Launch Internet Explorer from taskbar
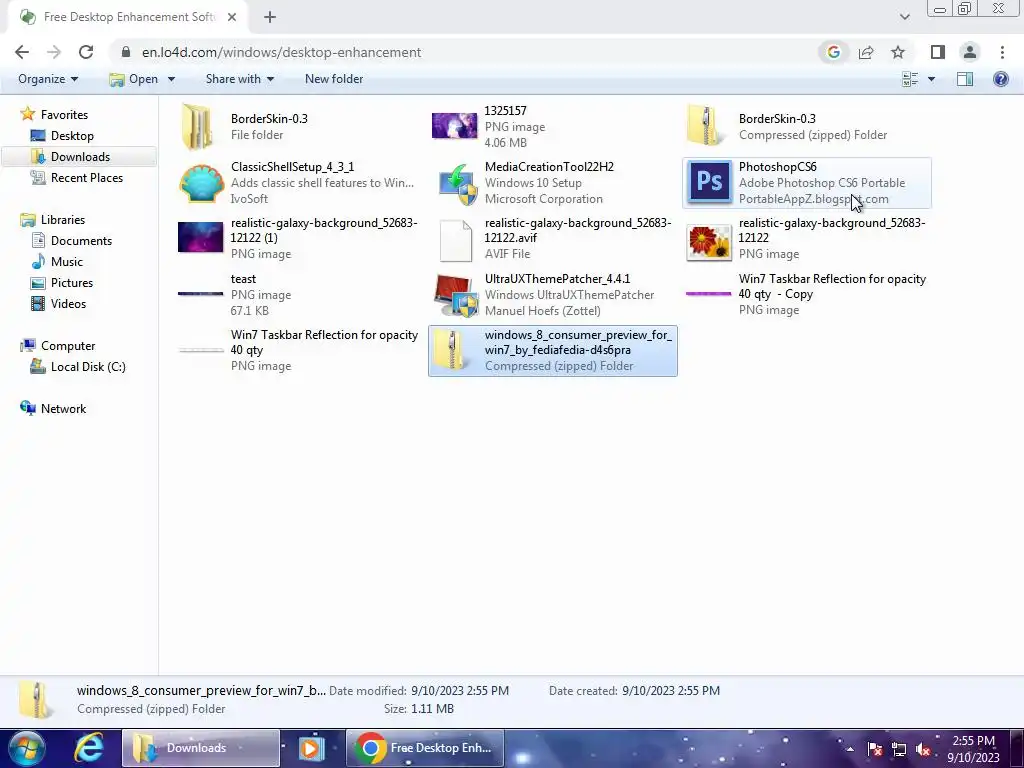Screen dimensions: 1024x768 (x=88, y=748)
